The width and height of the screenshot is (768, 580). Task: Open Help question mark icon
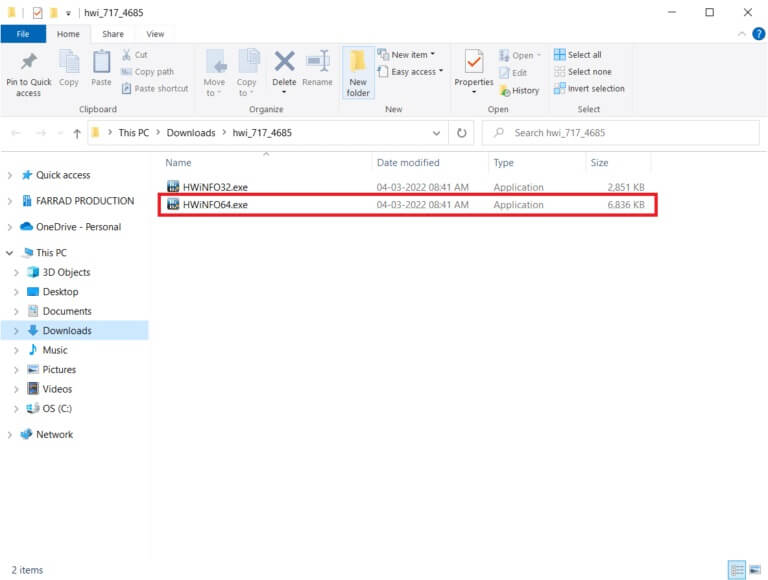[x=759, y=34]
